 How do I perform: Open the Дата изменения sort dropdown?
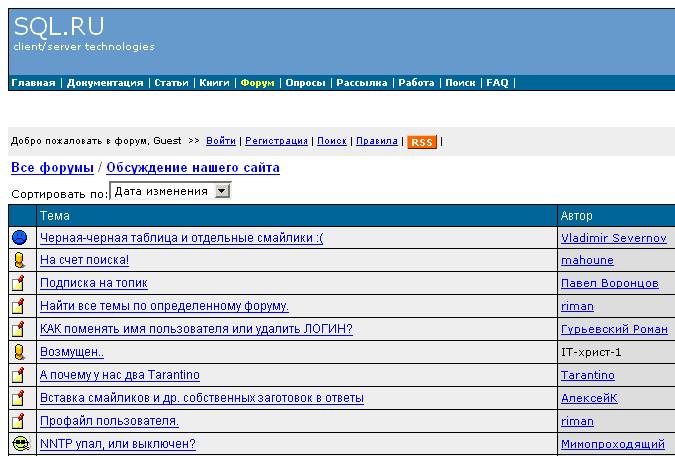(x=222, y=191)
